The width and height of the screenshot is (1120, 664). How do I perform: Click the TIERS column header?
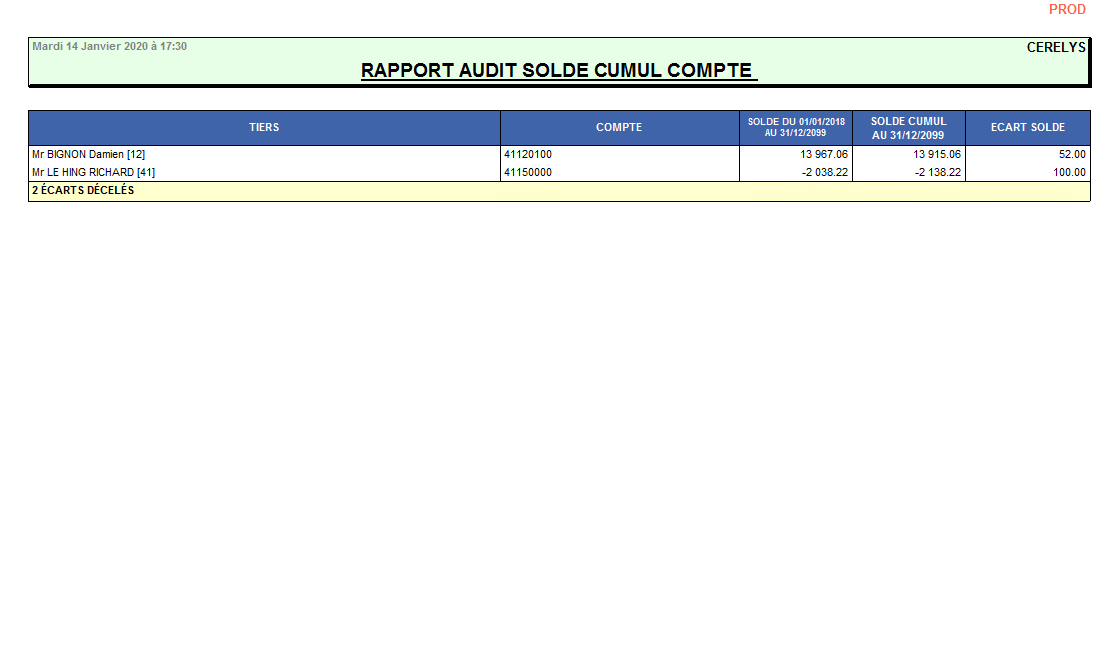click(x=264, y=128)
